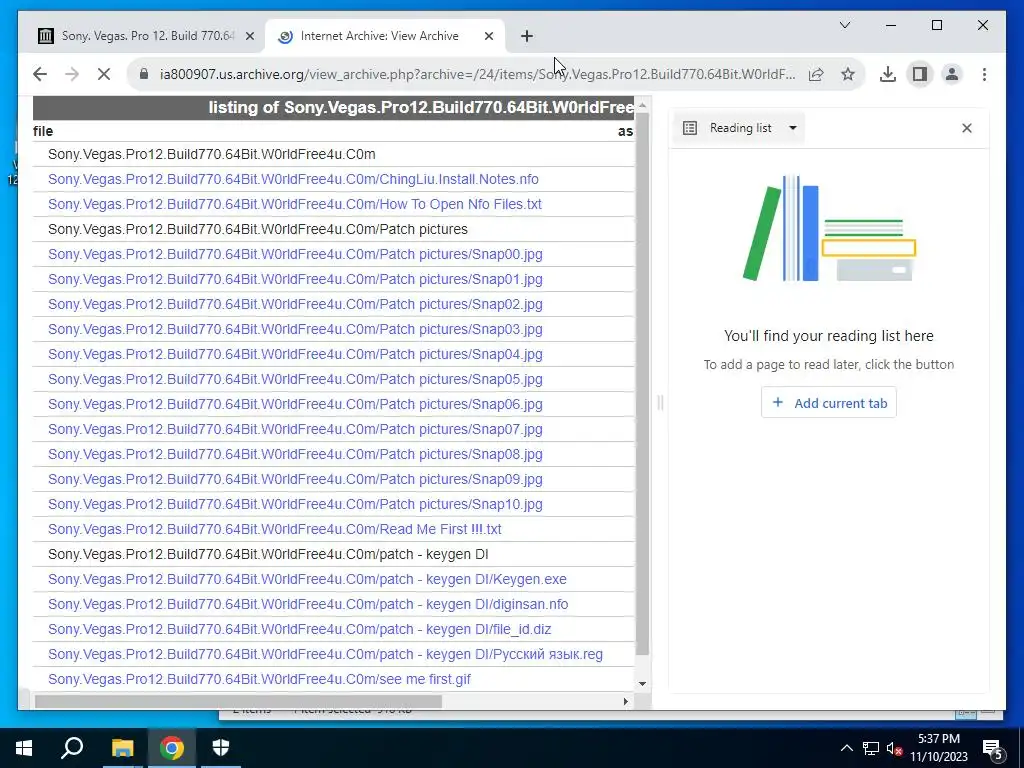Click the taskbar clock showing 5:37 PM
The height and width of the screenshot is (768, 1024).
coord(939,748)
